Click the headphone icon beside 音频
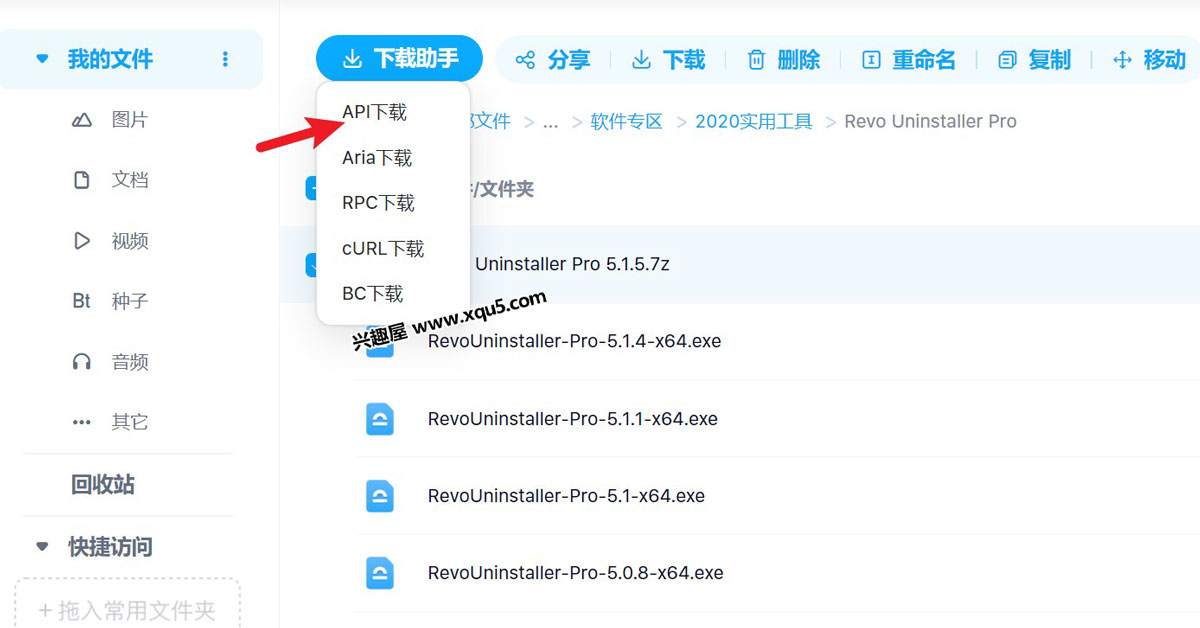Image resolution: width=1200 pixels, height=628 pixels. click(82, 362)
